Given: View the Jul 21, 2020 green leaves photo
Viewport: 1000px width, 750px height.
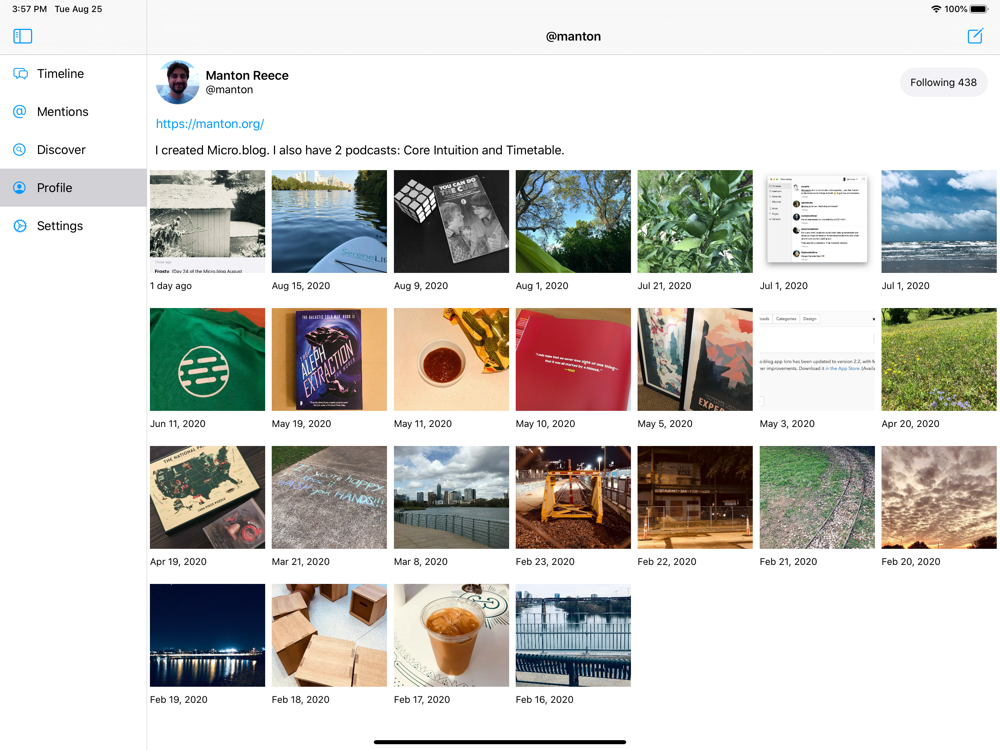Looking at the screenshot, I should 695,221.
